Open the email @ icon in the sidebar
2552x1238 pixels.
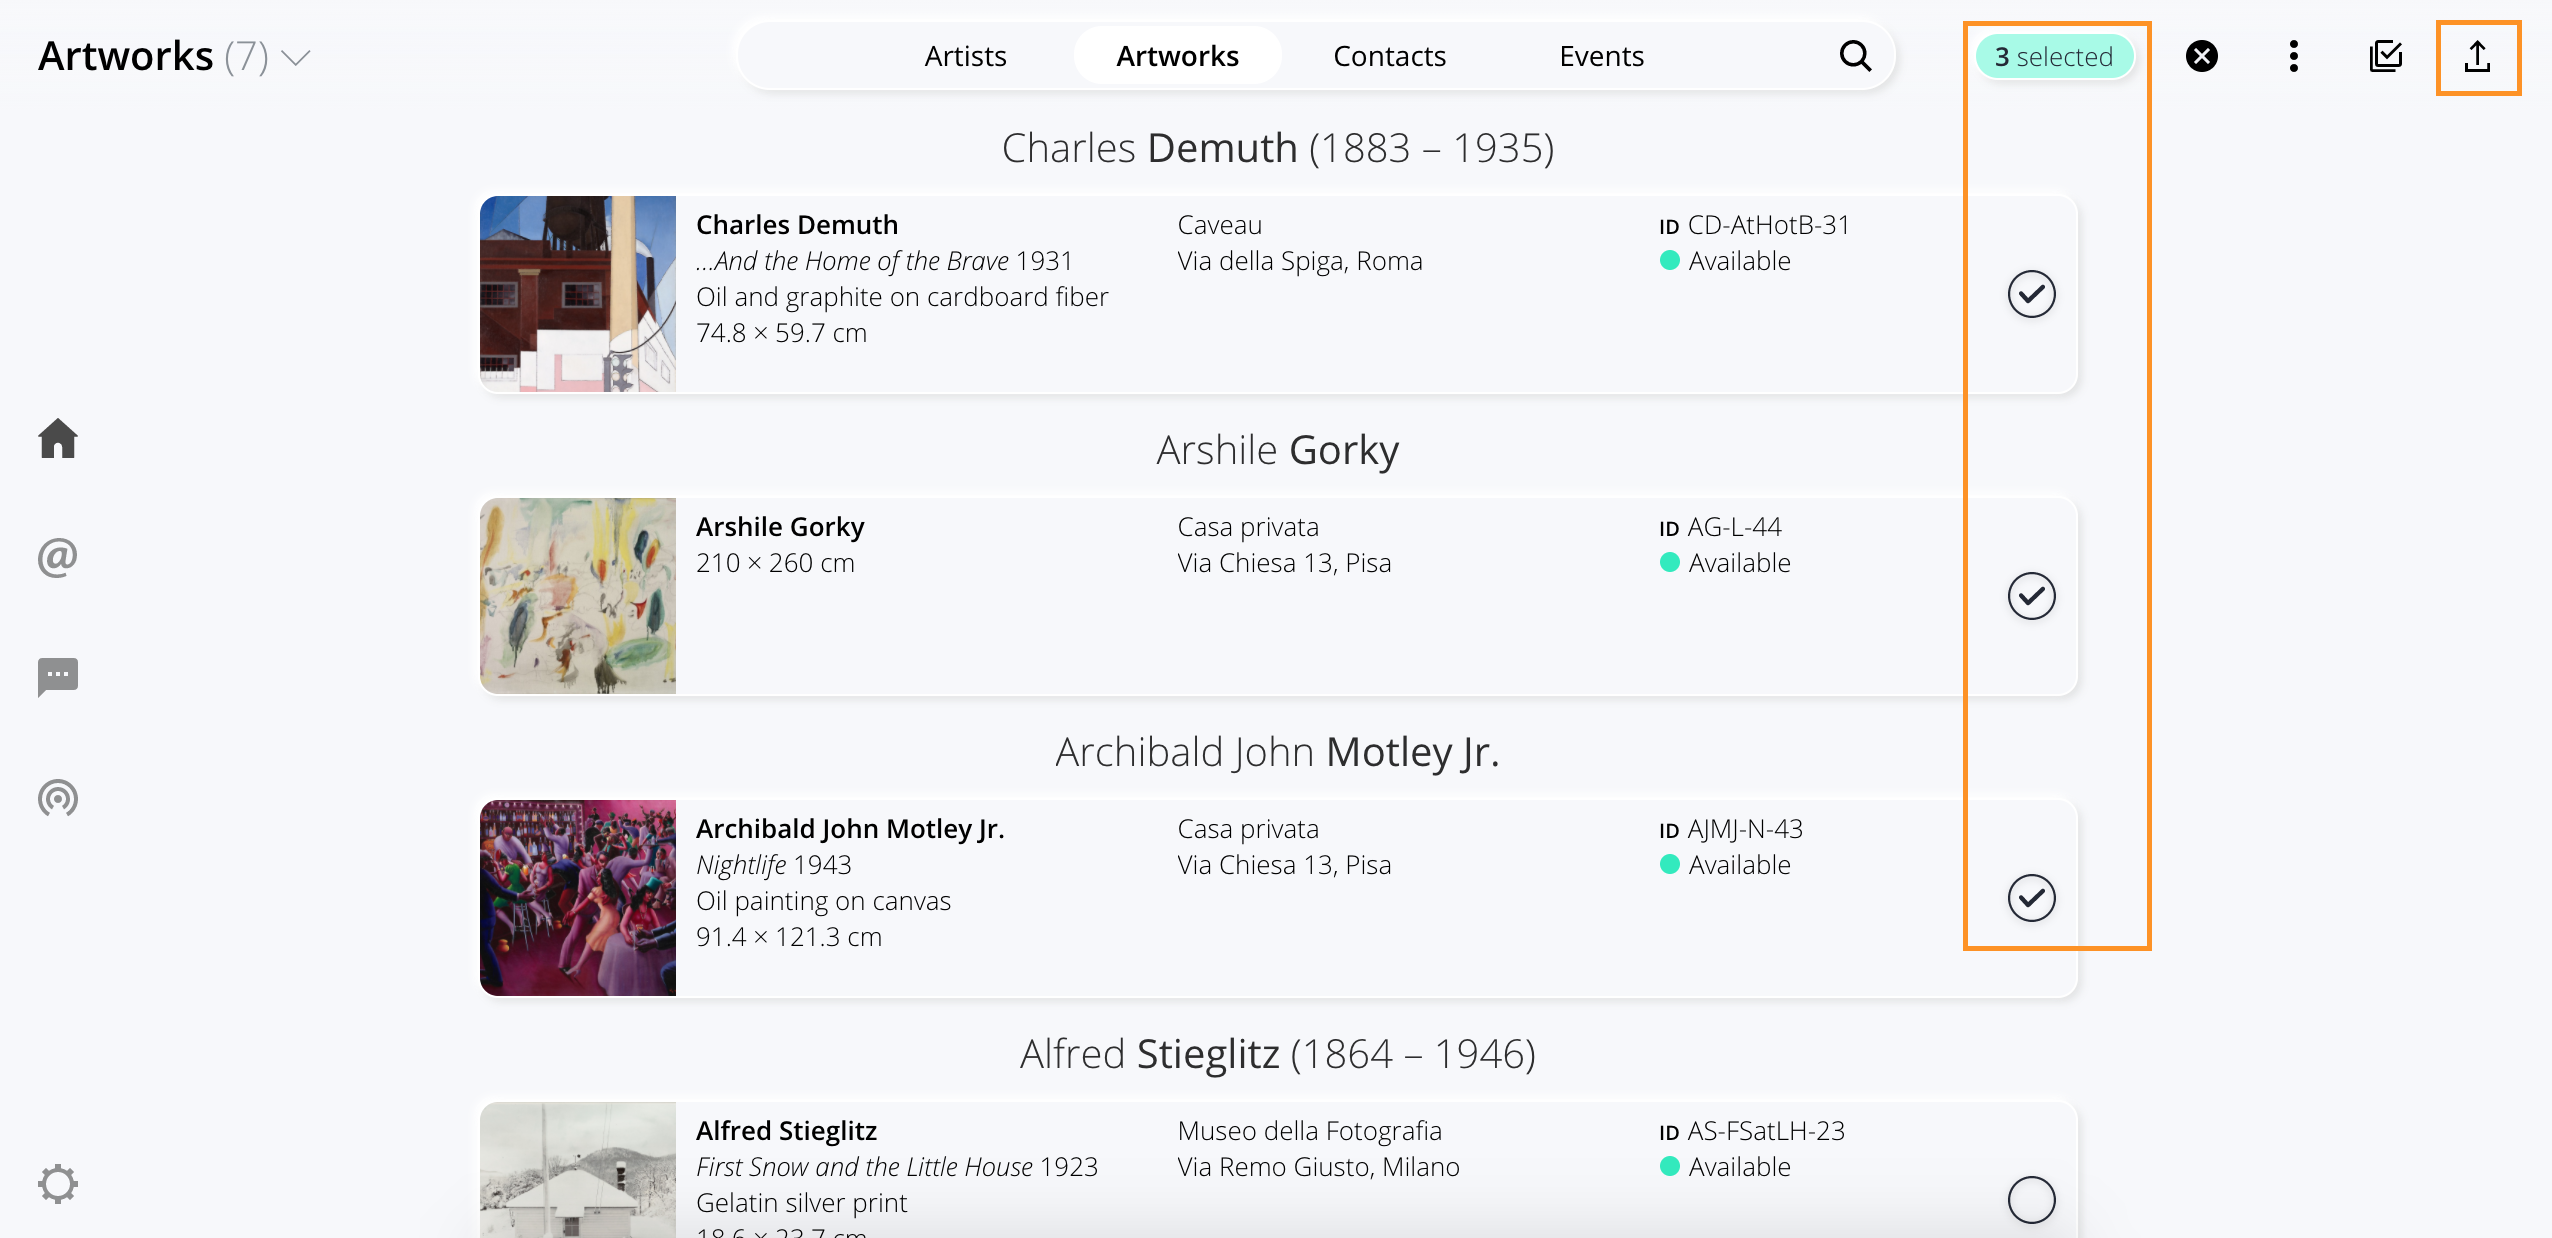(58, 557)
